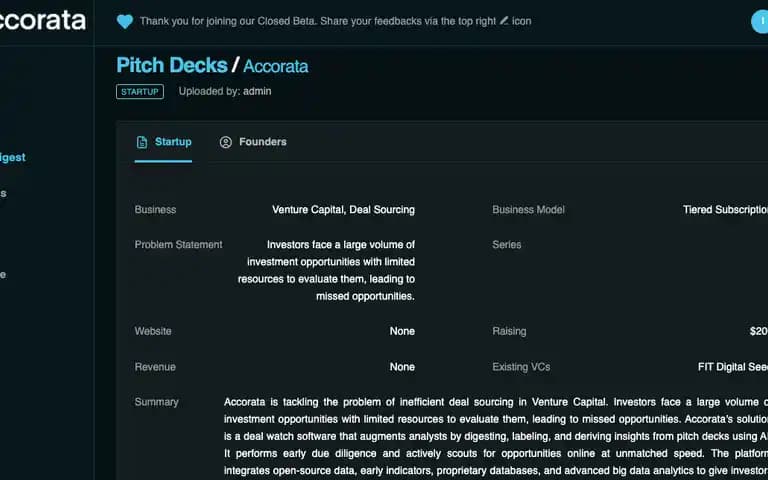
Task: Click the Accorata breadcrumb link
Action: (x=276, y=66)
